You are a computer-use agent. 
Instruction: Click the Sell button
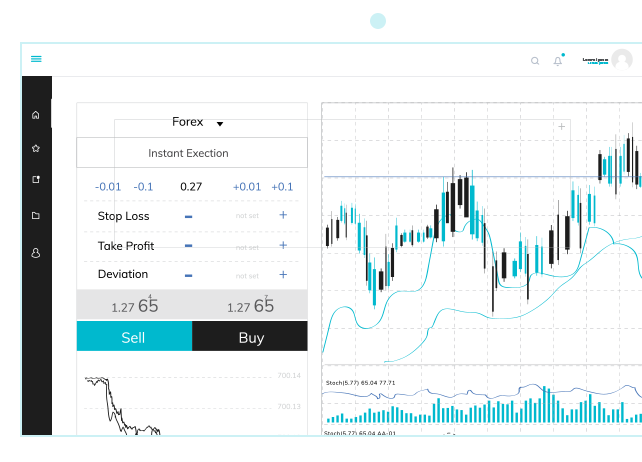134,336
